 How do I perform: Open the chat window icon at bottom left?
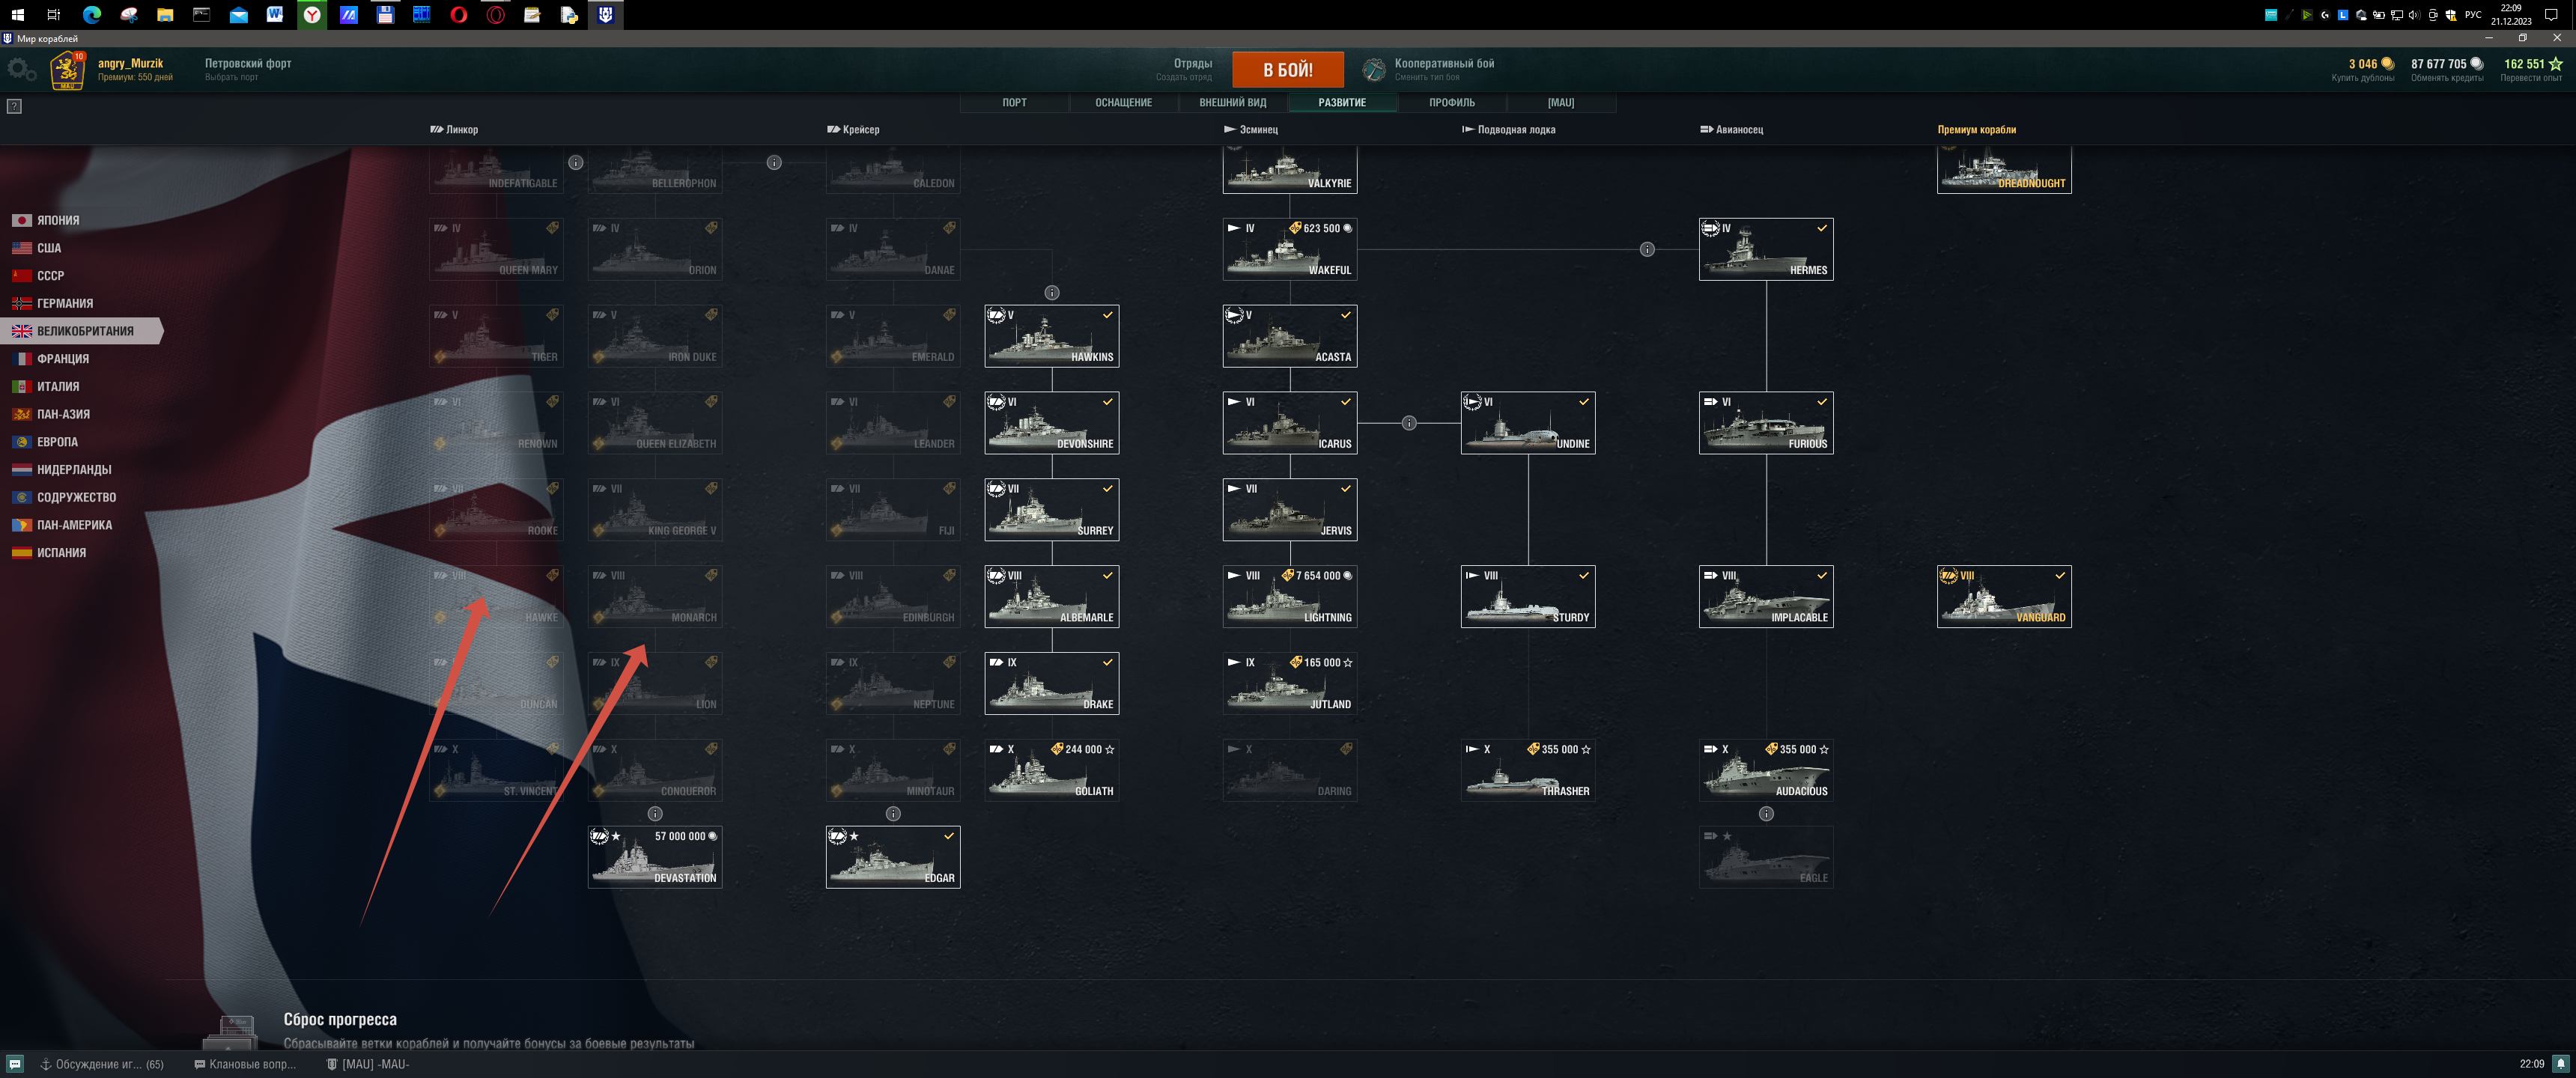pos(15,1064)
